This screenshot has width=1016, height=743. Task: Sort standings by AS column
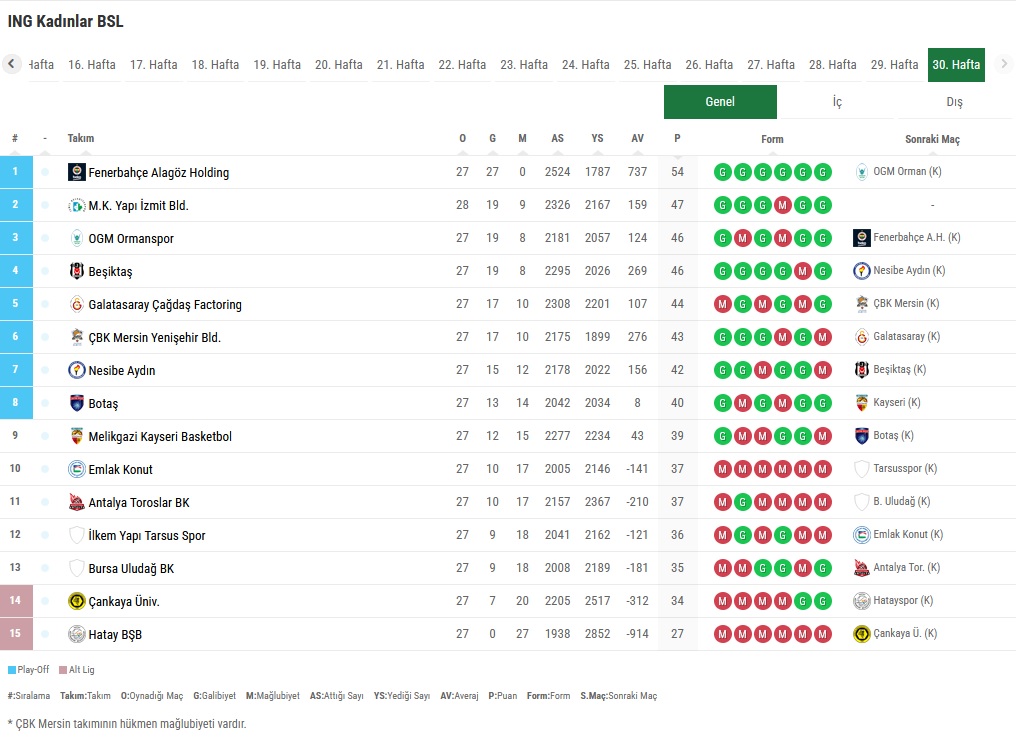[557, 139]
